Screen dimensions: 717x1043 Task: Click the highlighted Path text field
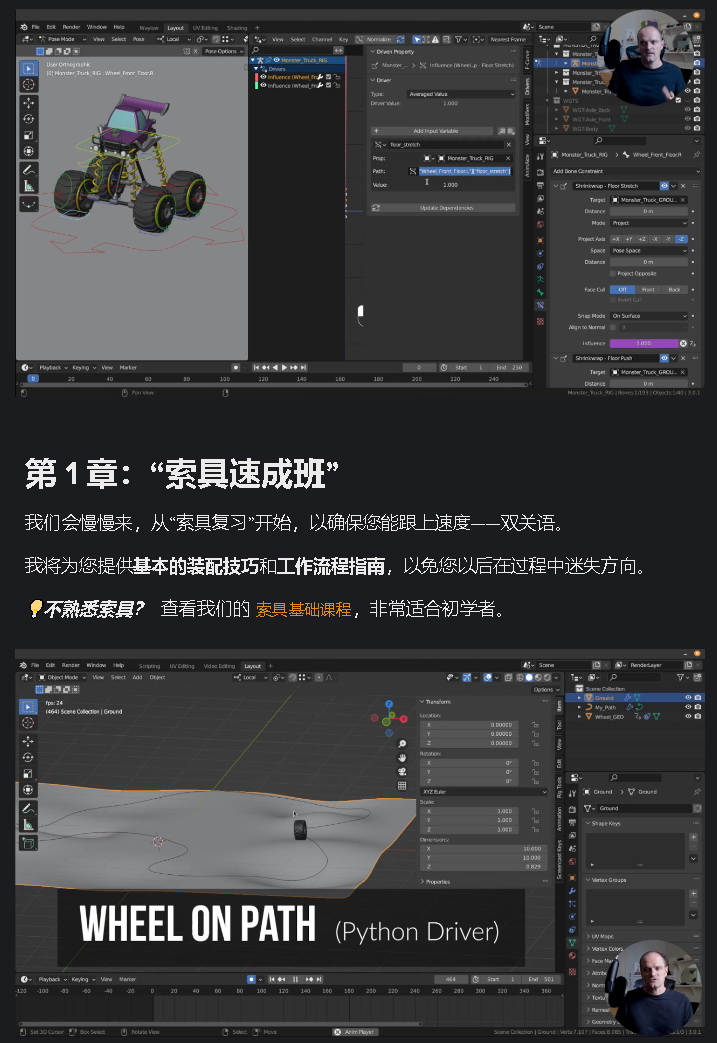click(x=464, y=172)
